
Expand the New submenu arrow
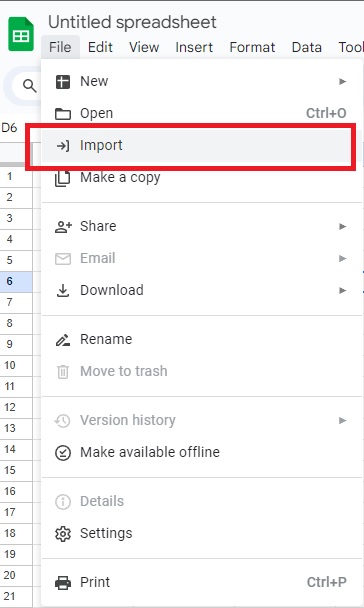(x=343, y=81)
